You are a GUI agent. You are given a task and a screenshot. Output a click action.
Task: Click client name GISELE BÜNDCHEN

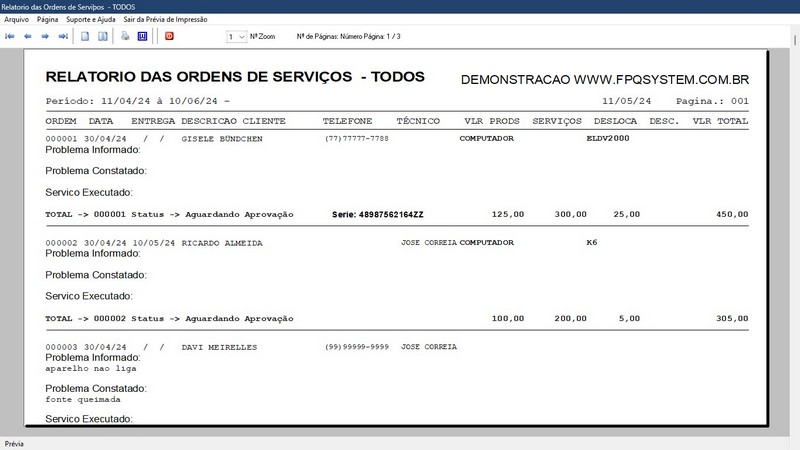(x=222, y=139)
